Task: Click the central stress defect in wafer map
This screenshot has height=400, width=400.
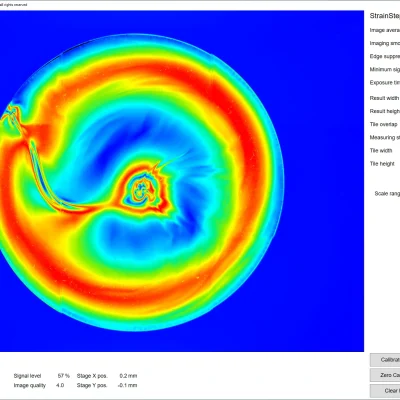Action: 144,191
